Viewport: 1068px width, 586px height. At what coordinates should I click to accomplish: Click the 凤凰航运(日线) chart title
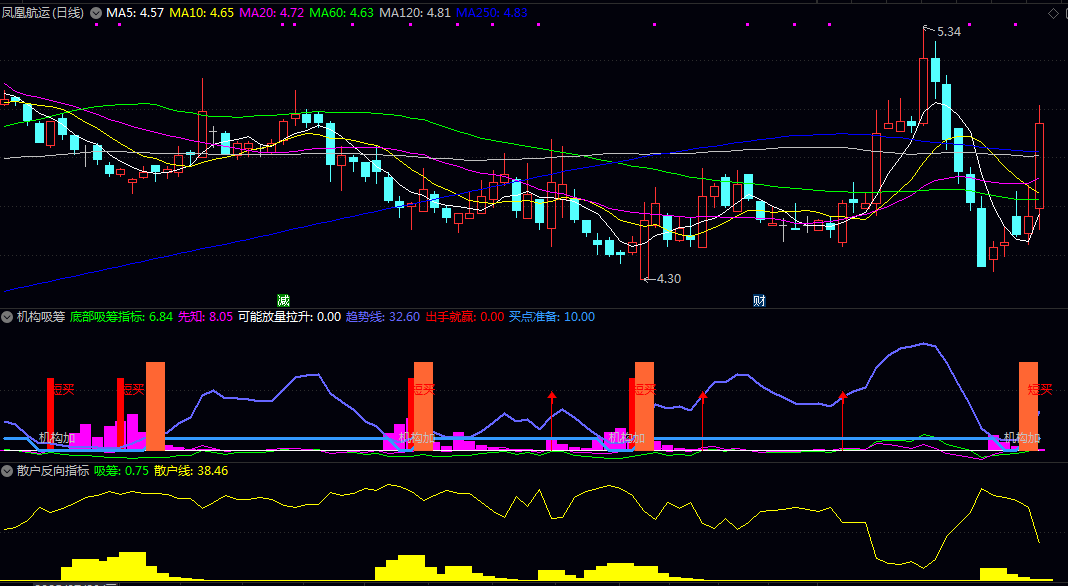pos(44,13)
